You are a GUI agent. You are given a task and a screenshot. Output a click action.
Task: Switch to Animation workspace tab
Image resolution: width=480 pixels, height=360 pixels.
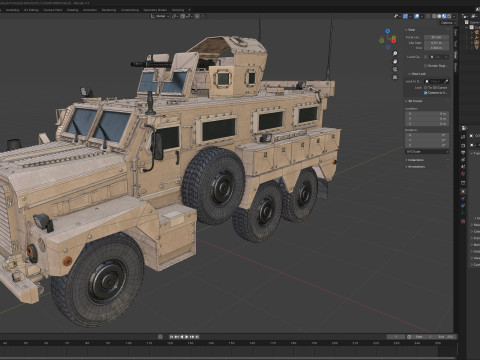[x=90, y=10]
